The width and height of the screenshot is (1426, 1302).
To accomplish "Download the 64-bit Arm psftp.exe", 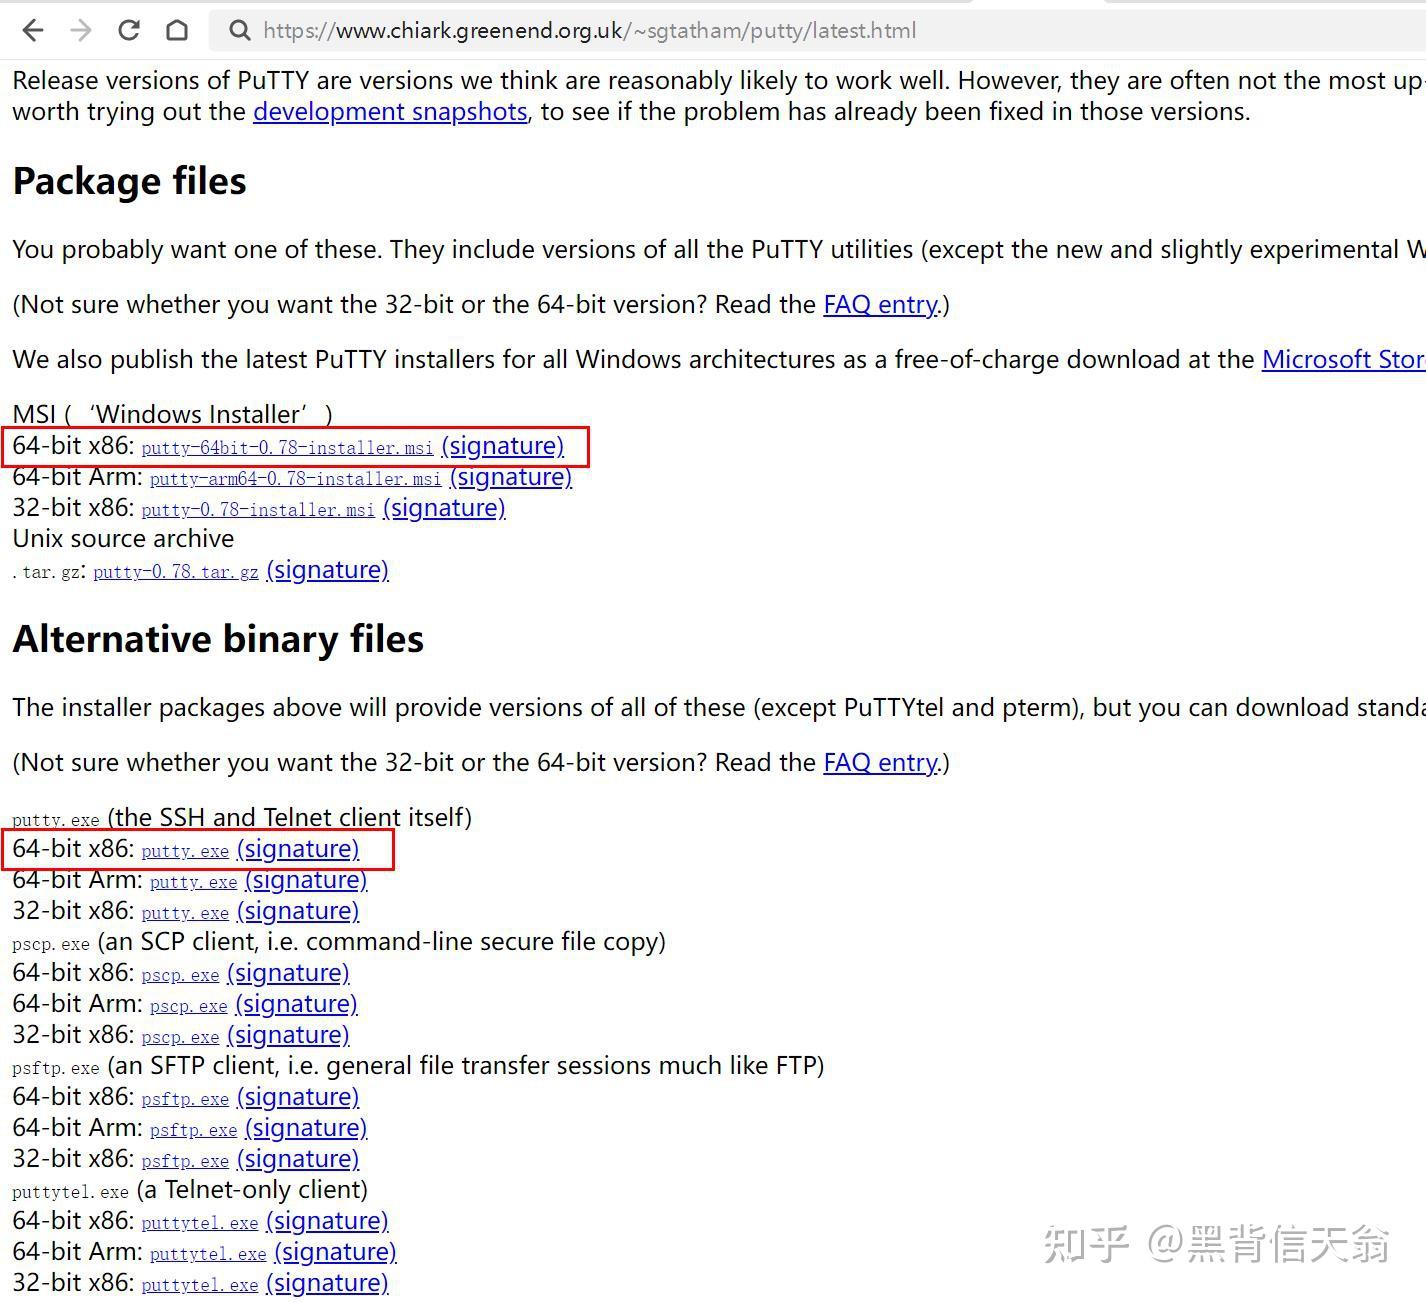I will click(193, 1130).
